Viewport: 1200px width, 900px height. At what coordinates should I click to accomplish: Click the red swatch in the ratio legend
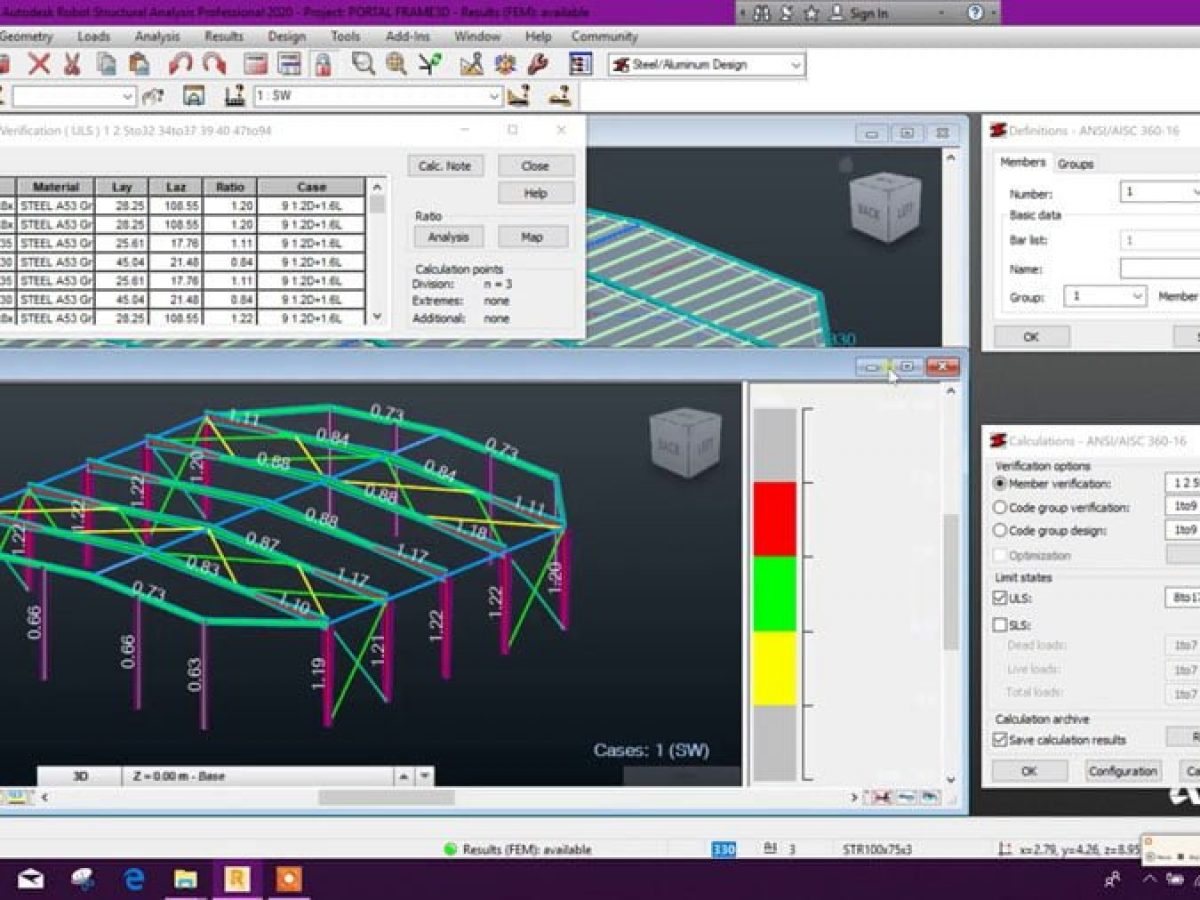775,519
